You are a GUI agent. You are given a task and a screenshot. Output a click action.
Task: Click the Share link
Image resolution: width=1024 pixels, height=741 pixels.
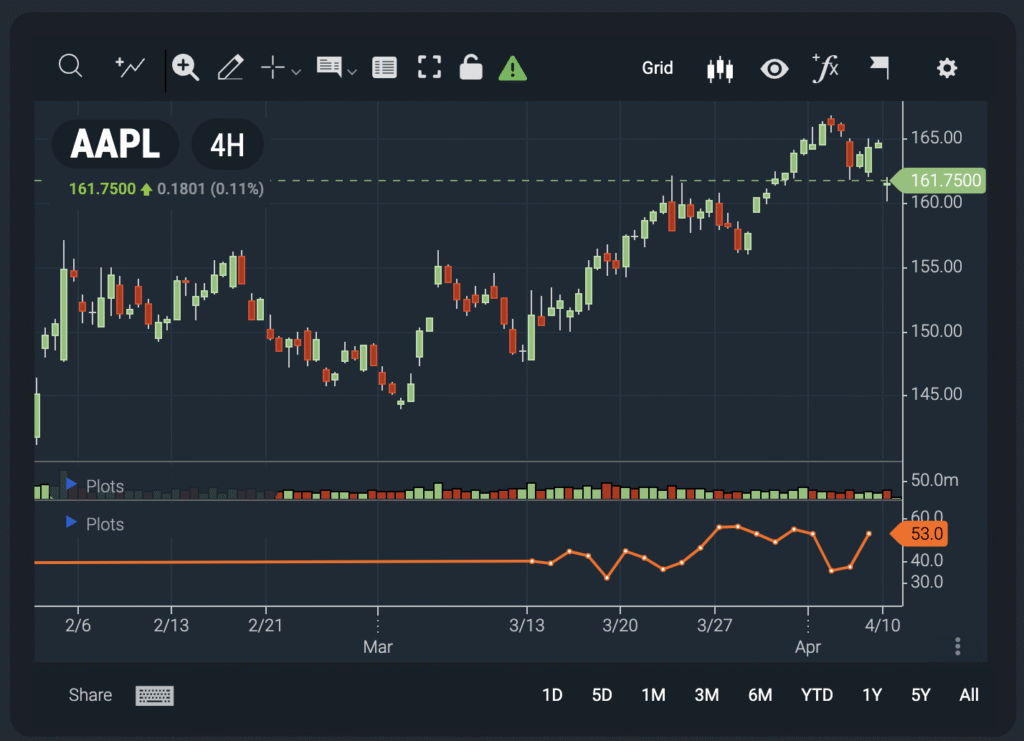pos(90,695)
